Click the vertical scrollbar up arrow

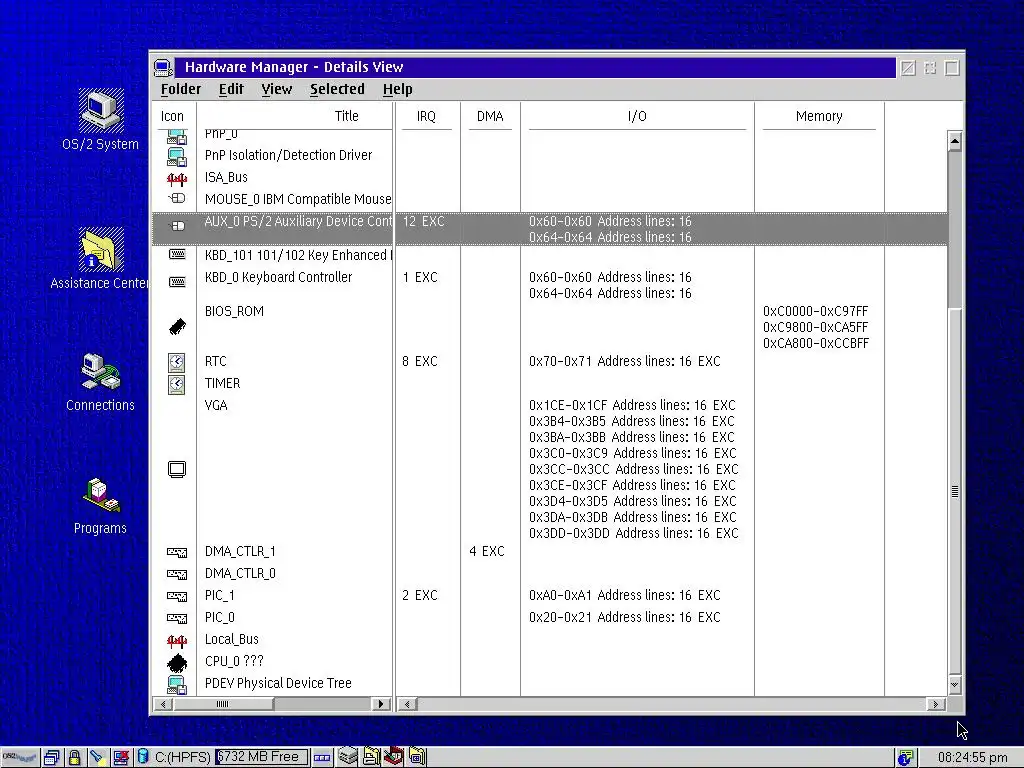955,141
